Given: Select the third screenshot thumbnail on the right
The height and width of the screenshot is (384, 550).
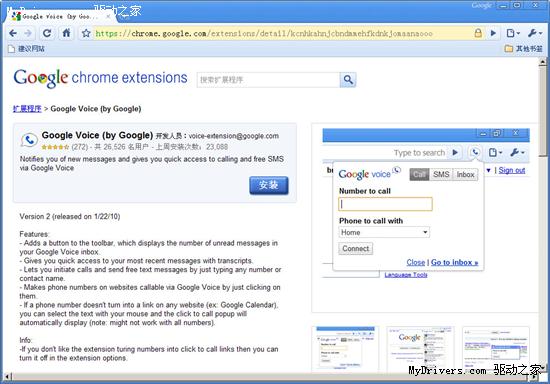Looking at the screenshot, I should (x=495, y=349).
